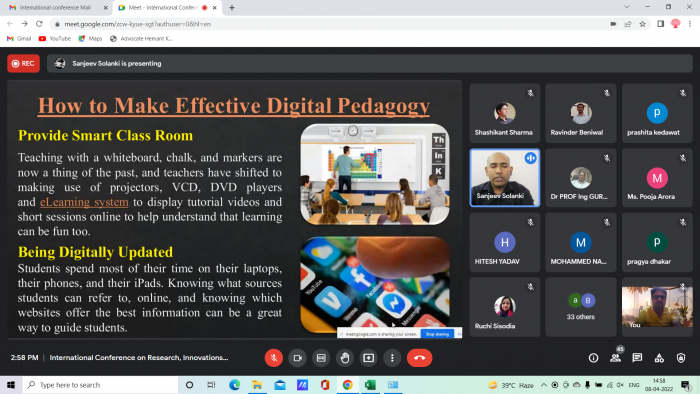Toggle the camera on or off
The height and width of the screenshot is (394, 700).
[x=297, y=358]
